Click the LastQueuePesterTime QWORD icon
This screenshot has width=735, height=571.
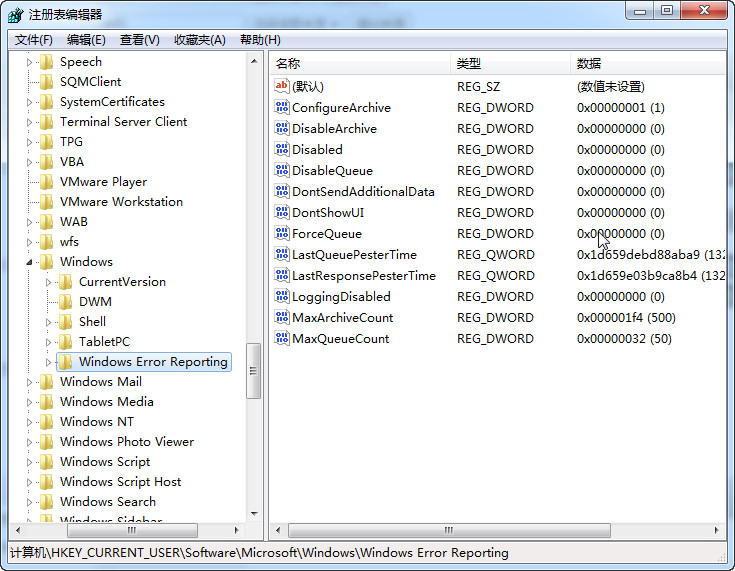click(282, 255)
